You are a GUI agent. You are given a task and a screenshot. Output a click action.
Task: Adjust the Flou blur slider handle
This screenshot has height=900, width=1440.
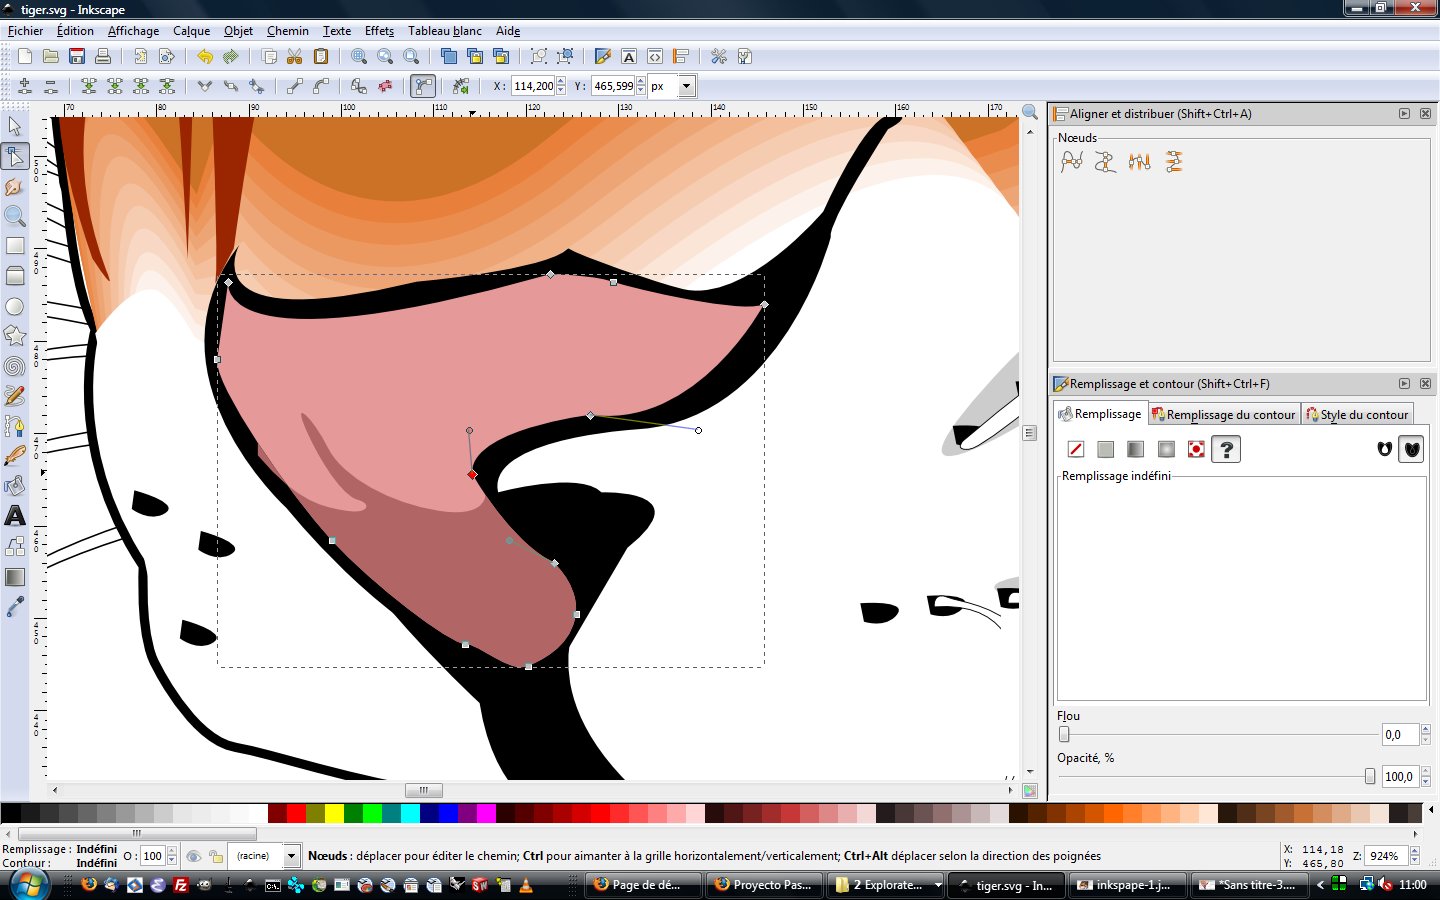coord(1063,734)
